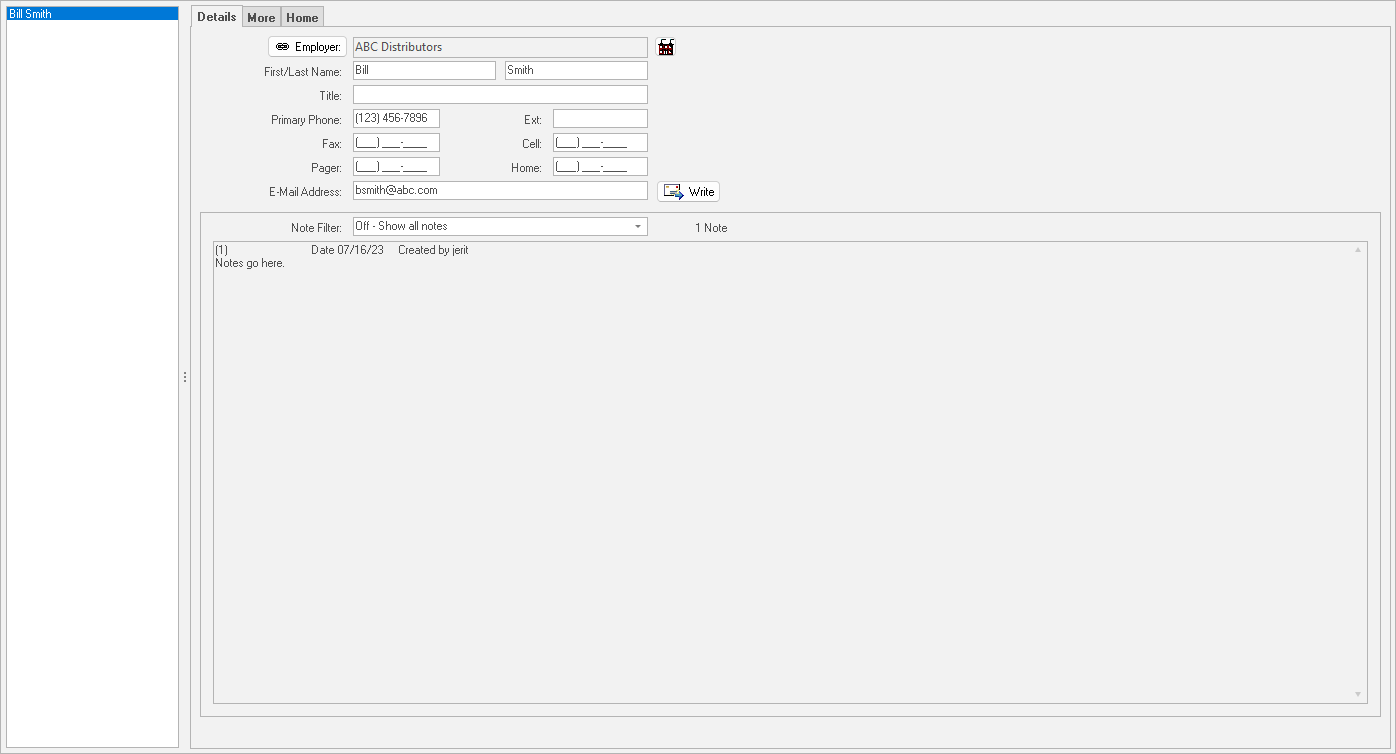Click the Home phone number field
The height and width of the screenshot is (754, 1396).
pyautogui.click(x=600, y=167)
